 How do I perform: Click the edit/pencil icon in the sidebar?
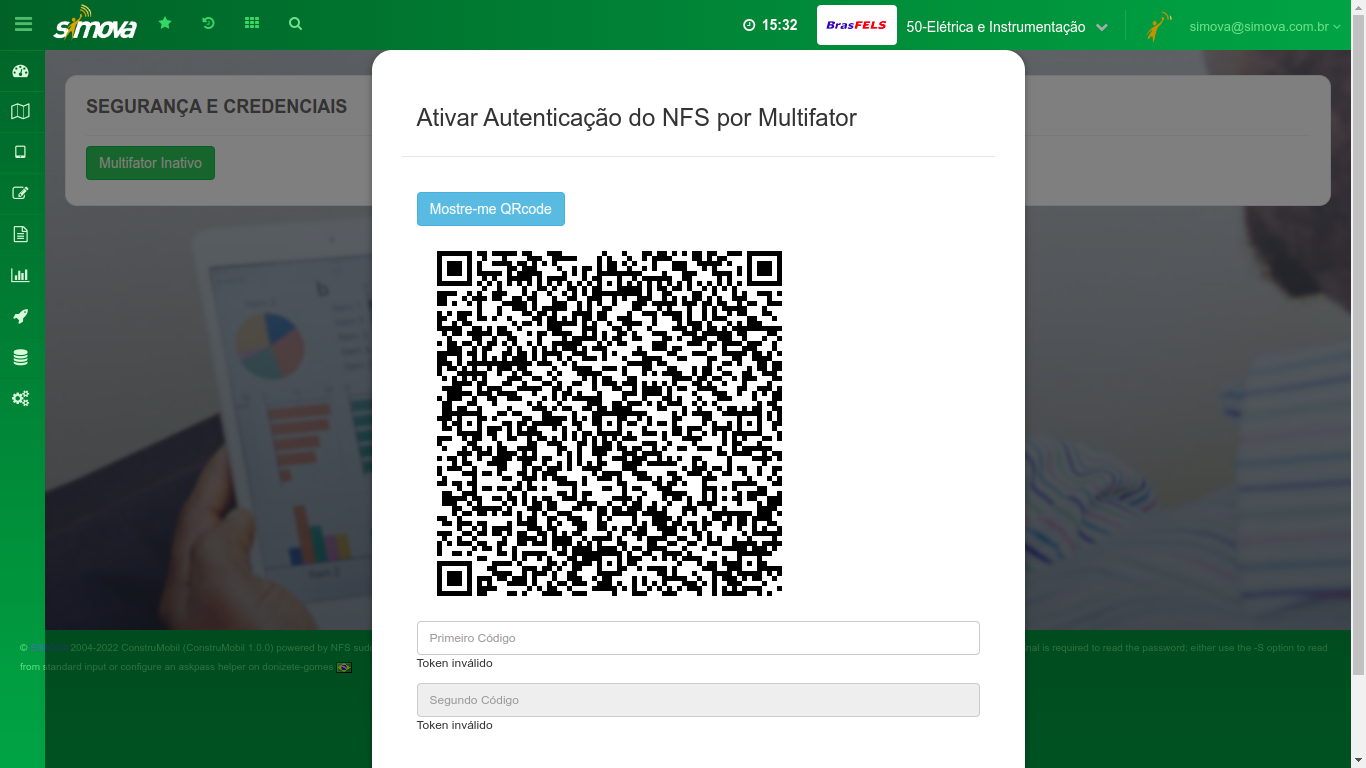[x=21, y=193]
